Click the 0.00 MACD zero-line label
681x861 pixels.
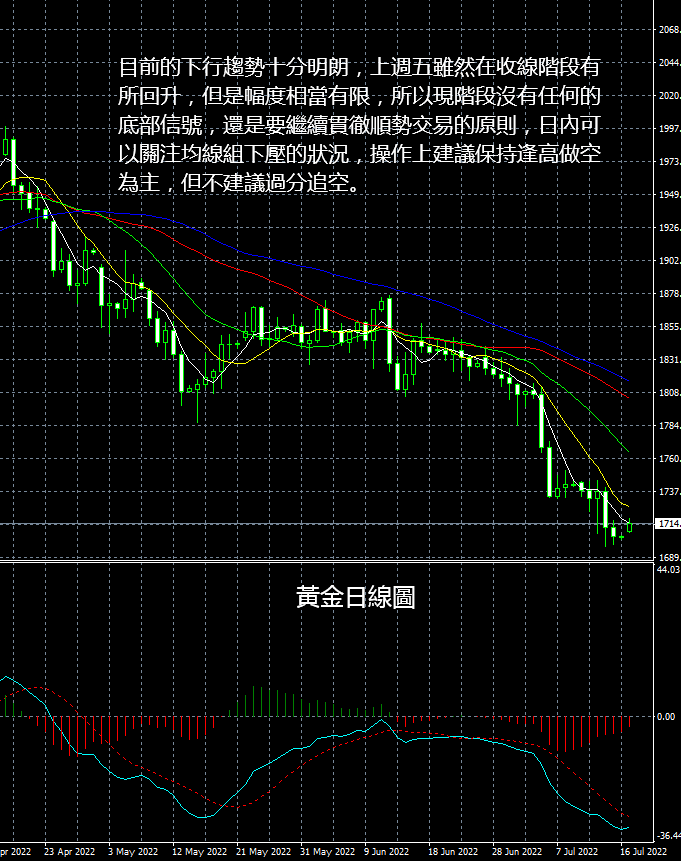point(666,717)
